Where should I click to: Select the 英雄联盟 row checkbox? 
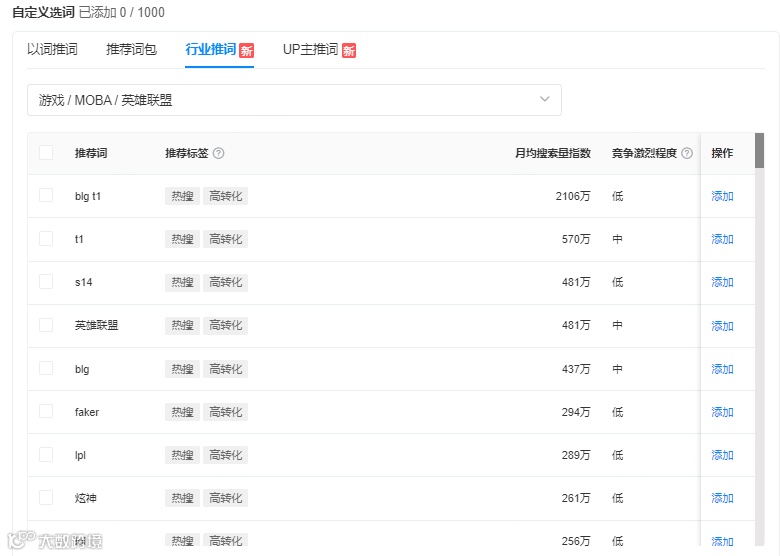tap(46, 325)
